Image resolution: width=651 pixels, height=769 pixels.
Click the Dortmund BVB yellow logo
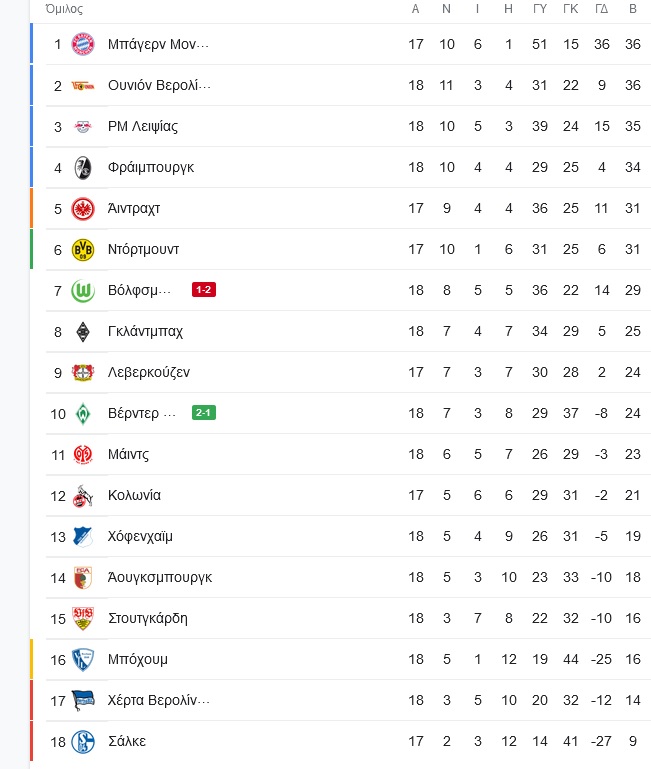tap(82, 250)
